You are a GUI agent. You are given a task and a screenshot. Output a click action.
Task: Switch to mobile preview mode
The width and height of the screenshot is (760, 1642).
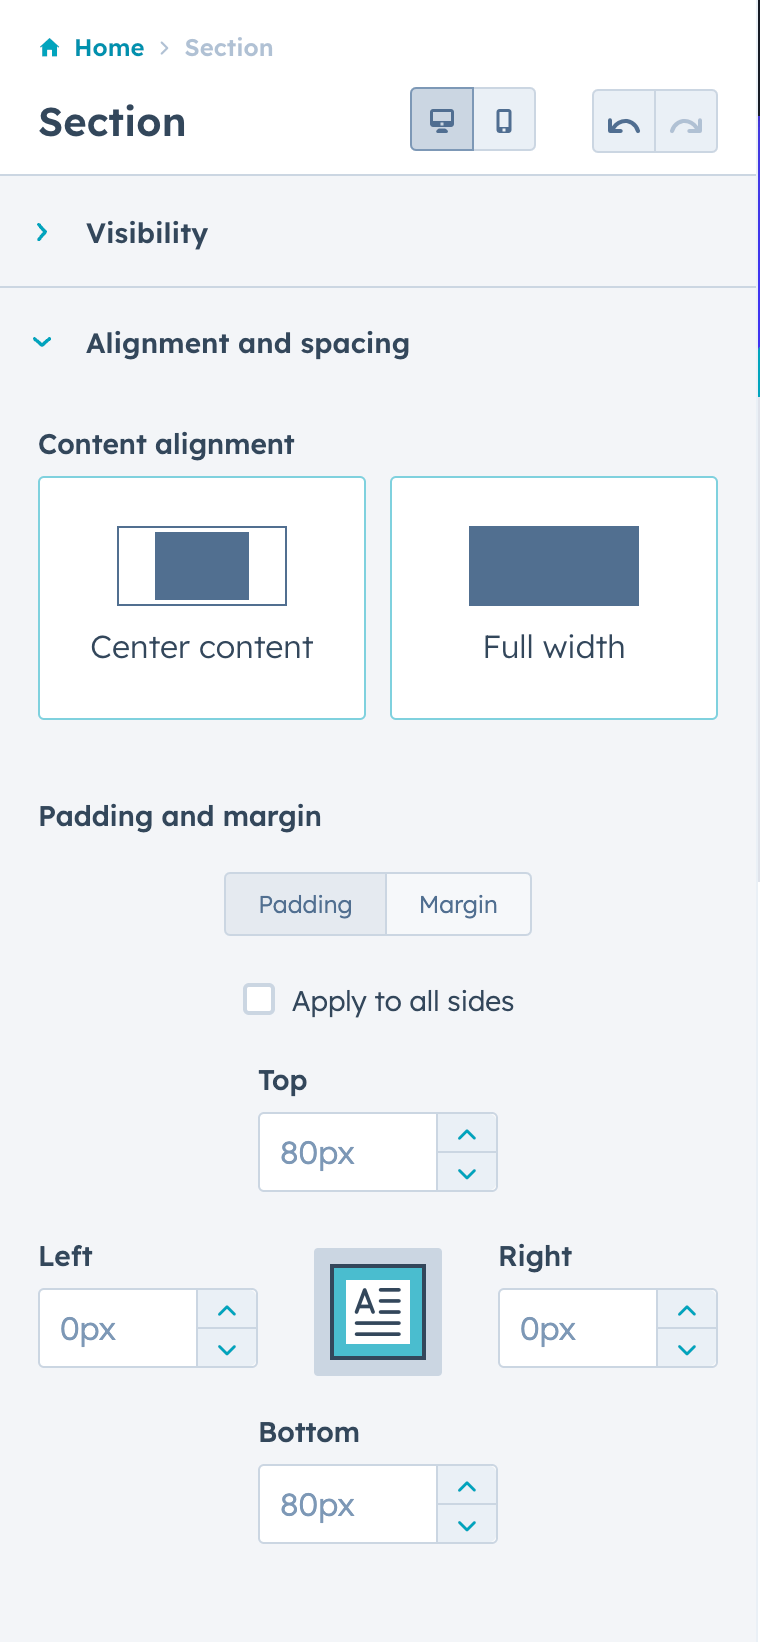[505, 119]
